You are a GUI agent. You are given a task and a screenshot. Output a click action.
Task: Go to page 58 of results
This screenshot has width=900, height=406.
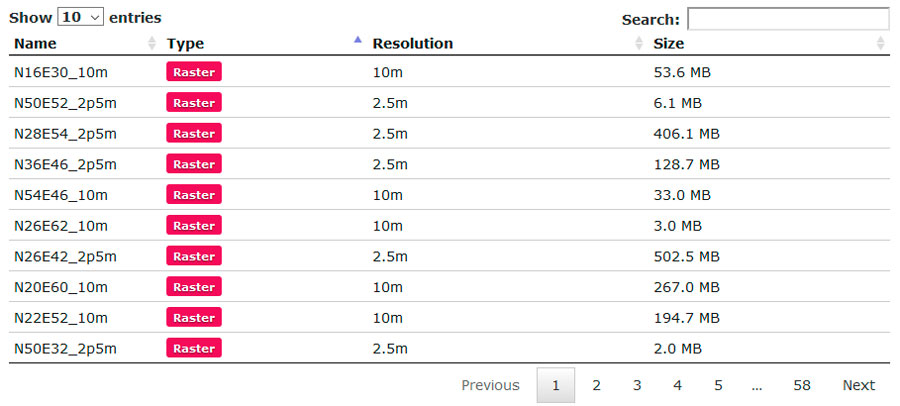[x=801, y=385]
